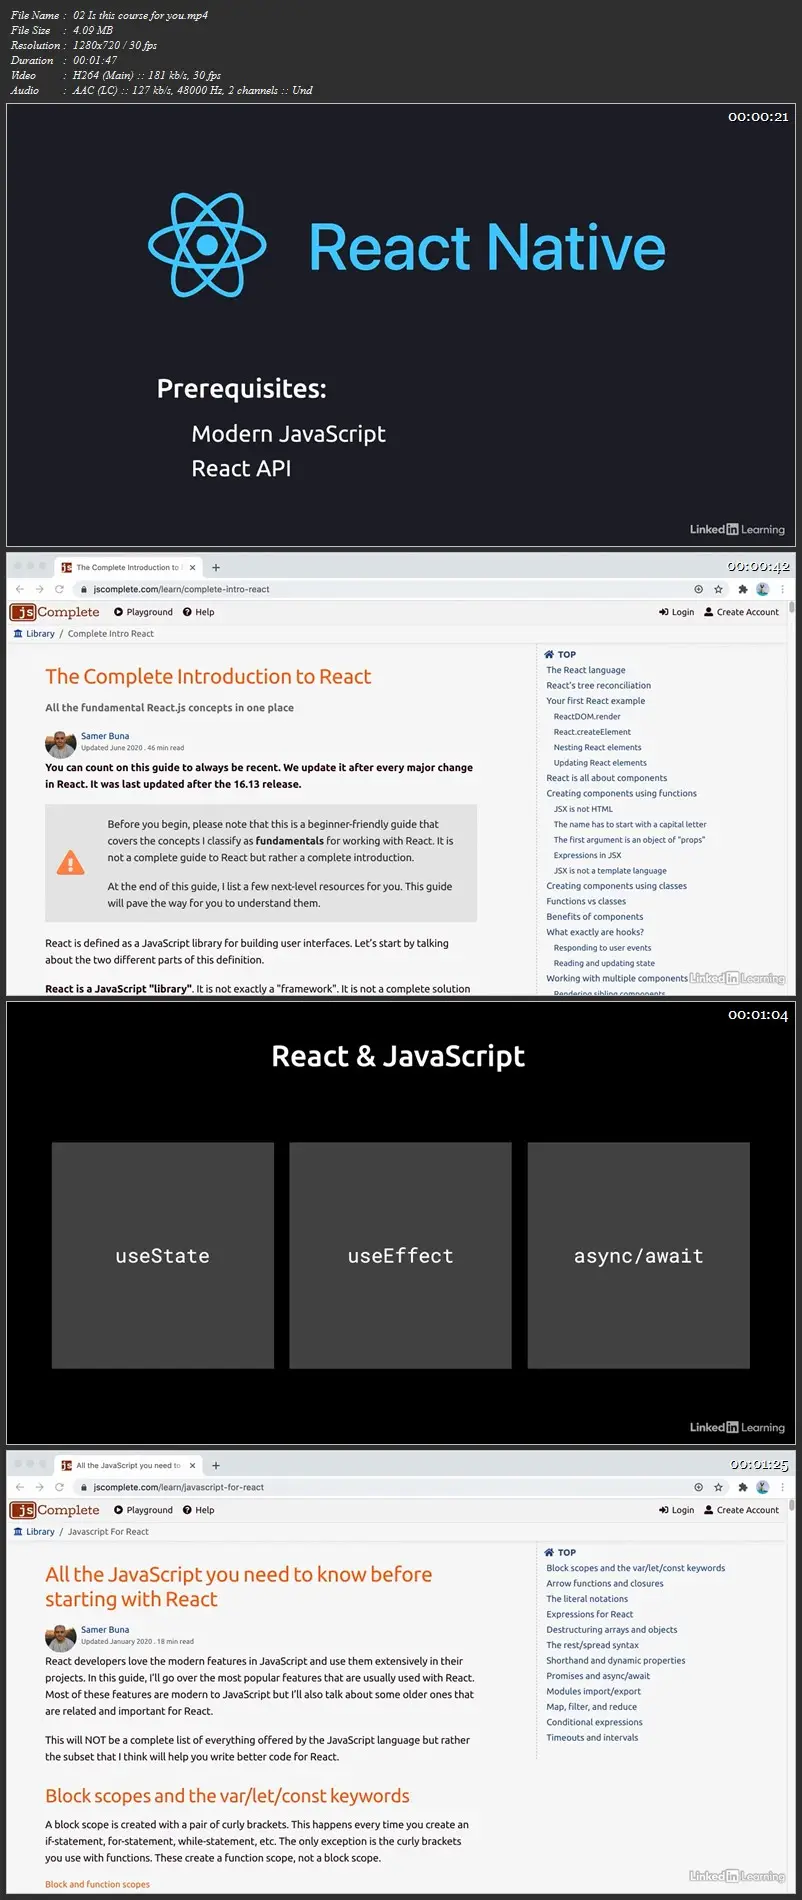Click Library breadcrumb above 'Javascript For React'
The width and height of the screenshot is (802, 1900).
(34, 1532)
